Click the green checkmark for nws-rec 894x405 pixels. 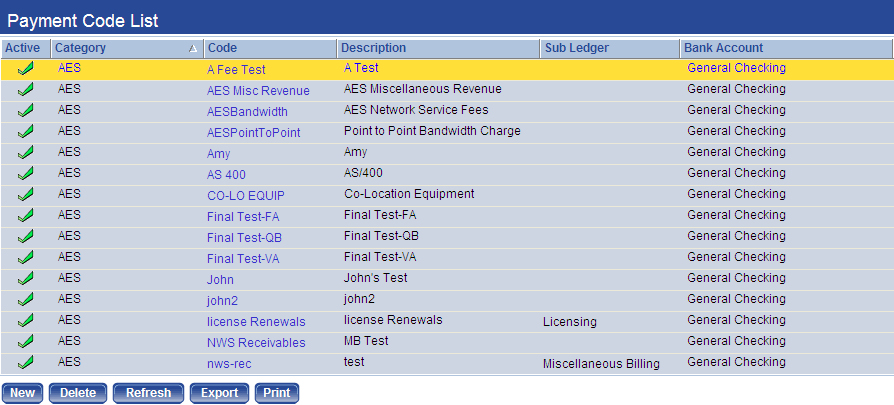coord(25,363)
